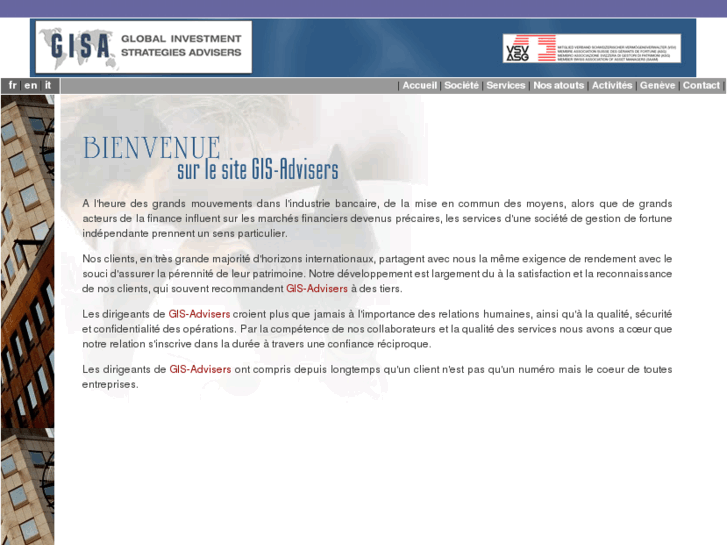Open the Nos atouts page
The width and height of the screenshot is (727, 545).
click(559, 85)
